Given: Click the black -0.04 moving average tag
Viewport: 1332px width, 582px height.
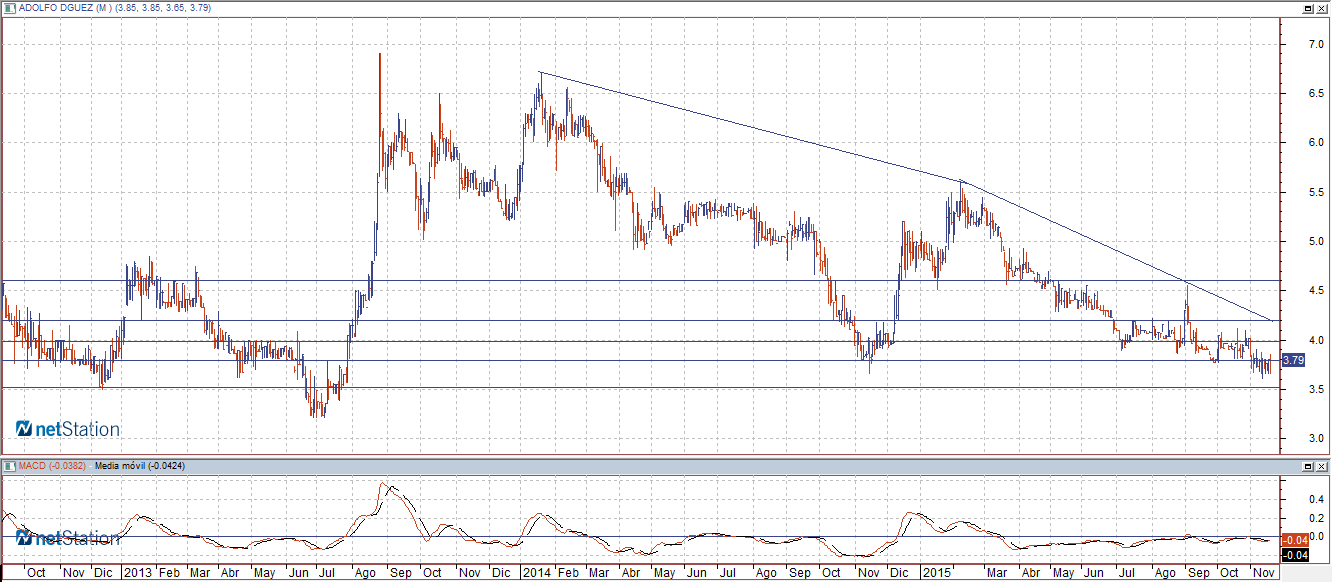Looking at the screenshot, I should pyautogui.click(x=1294, y=555).
